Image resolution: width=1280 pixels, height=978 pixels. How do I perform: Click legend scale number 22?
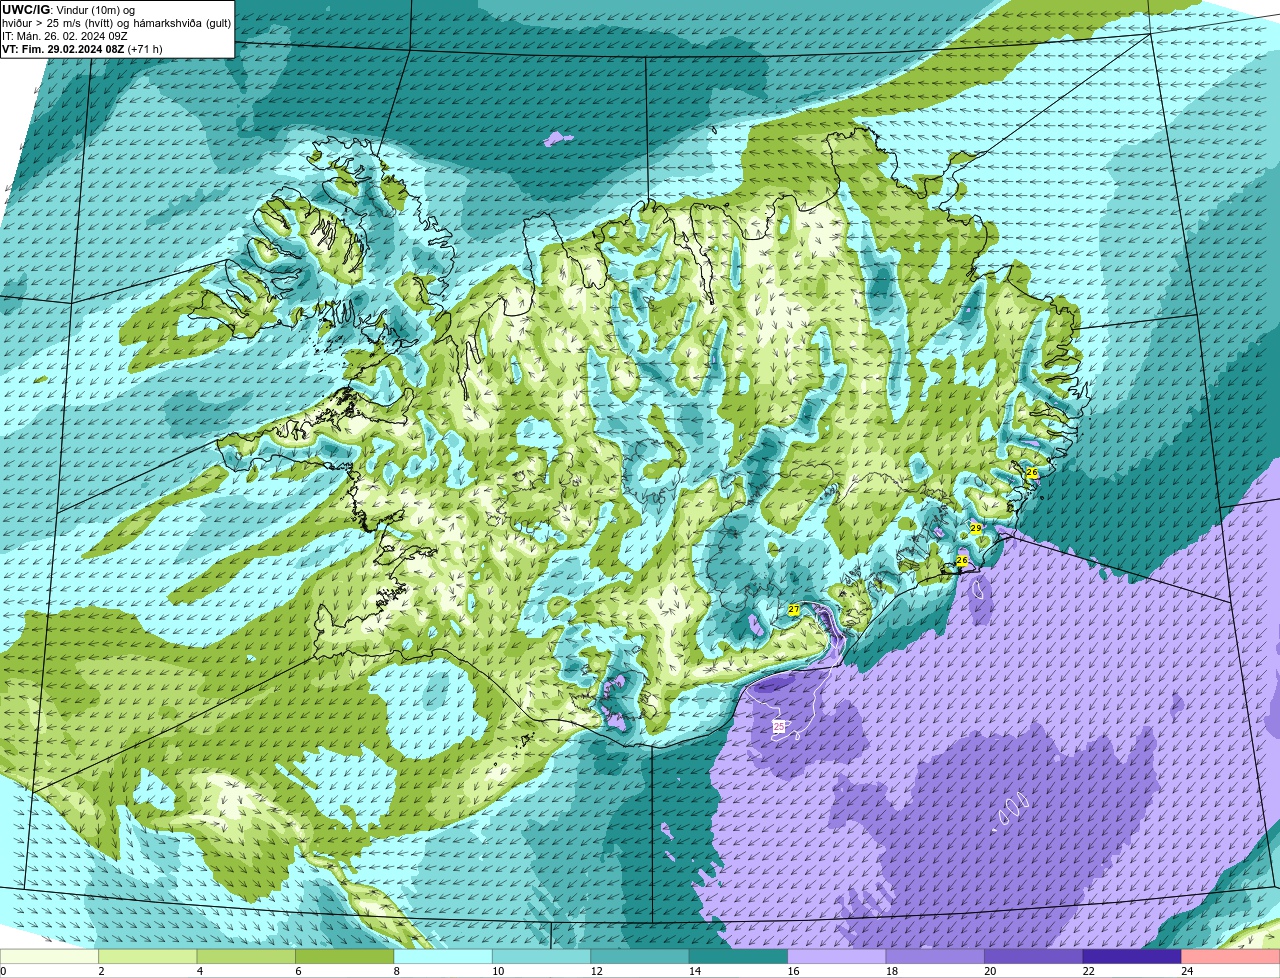1088,971
